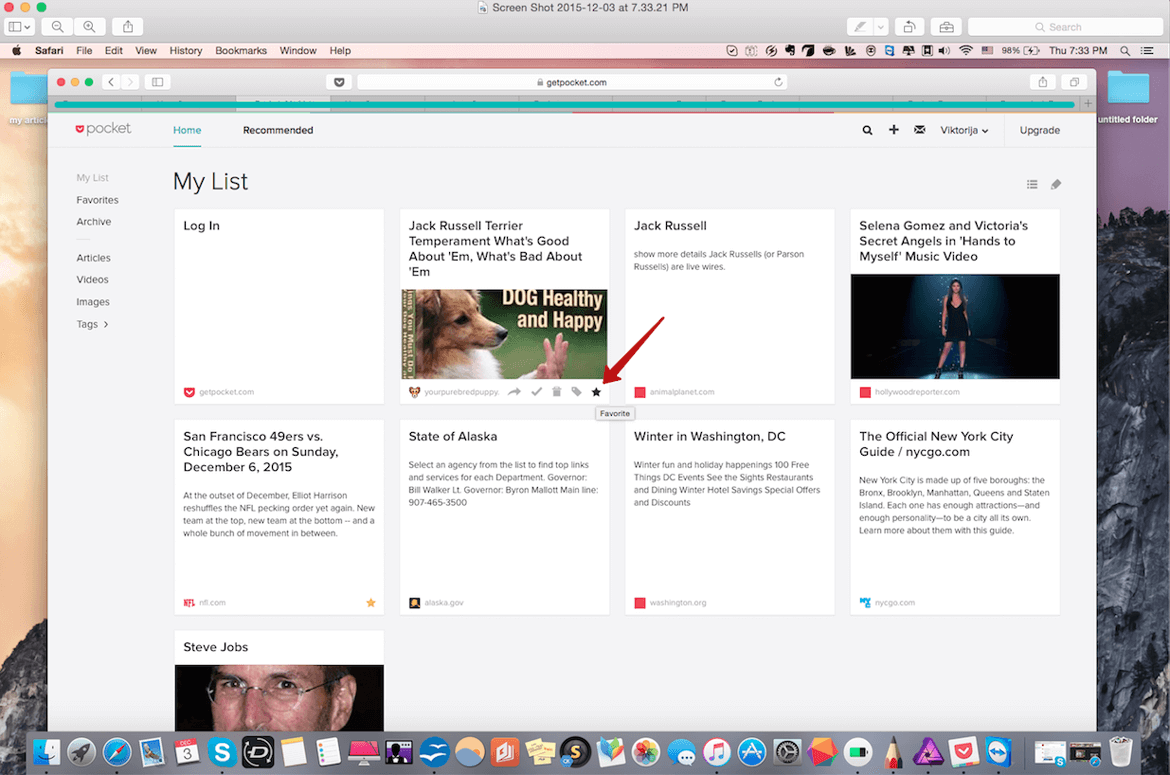Click Preview's rotate button
Viewport: 1170px width, 775px height.
coord(909,27)
